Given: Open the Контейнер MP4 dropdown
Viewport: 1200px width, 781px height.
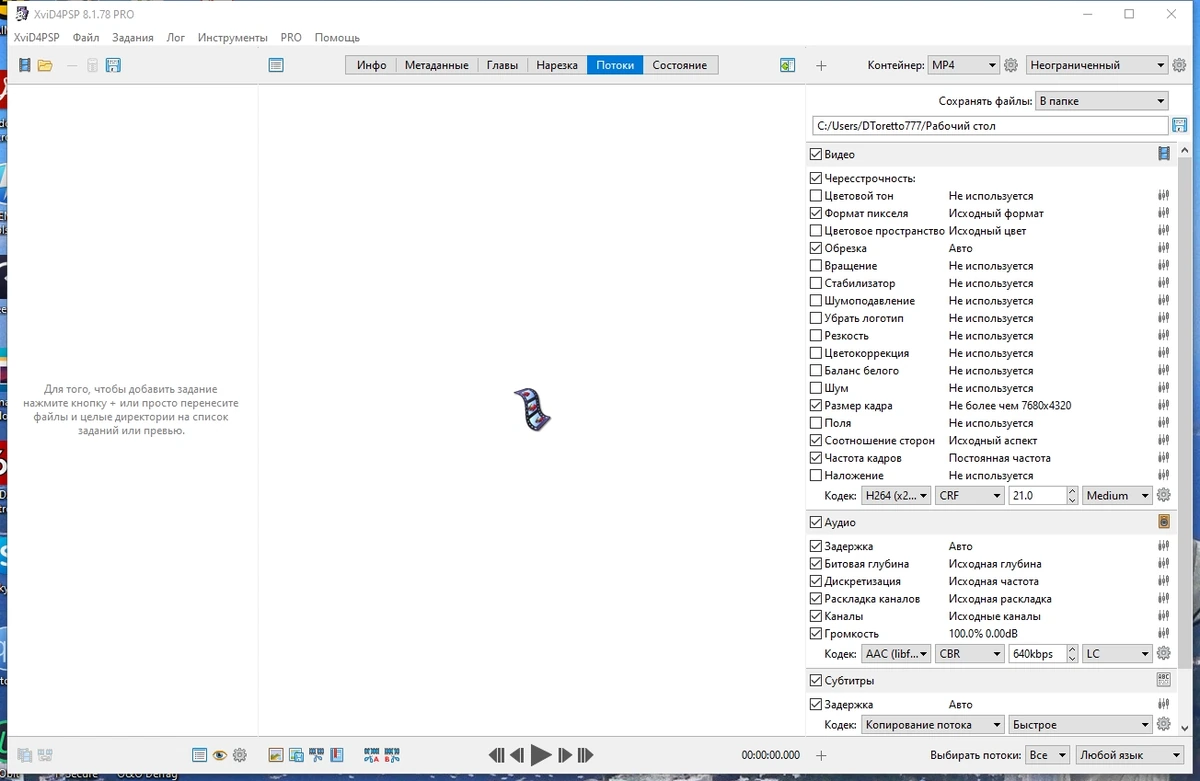Looking at the screenshot, I should [963, 65].
